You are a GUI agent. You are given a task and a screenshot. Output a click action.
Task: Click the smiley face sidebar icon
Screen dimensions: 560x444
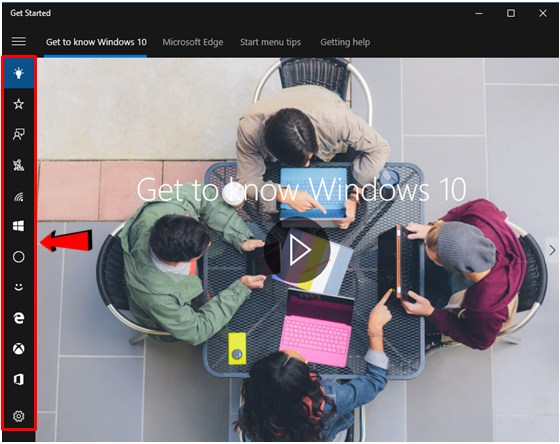coord(19,287)
